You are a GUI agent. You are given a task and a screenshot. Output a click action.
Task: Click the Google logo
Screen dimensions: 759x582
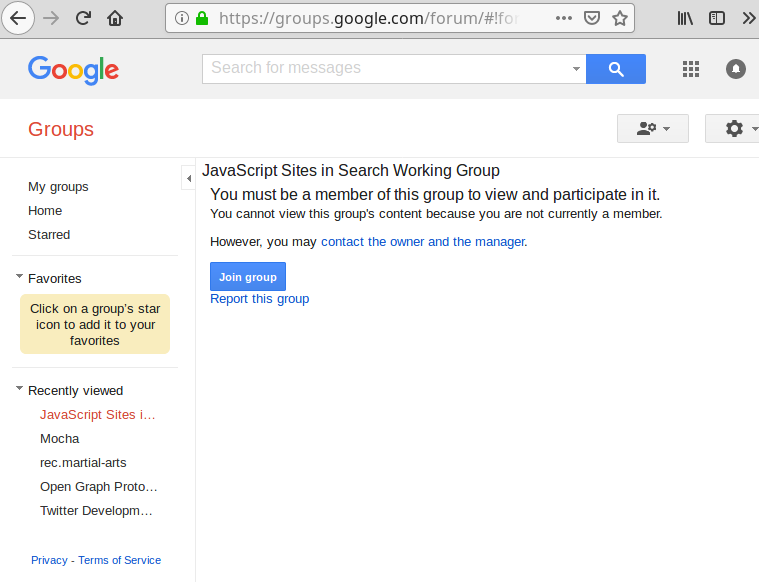(73, 69)
